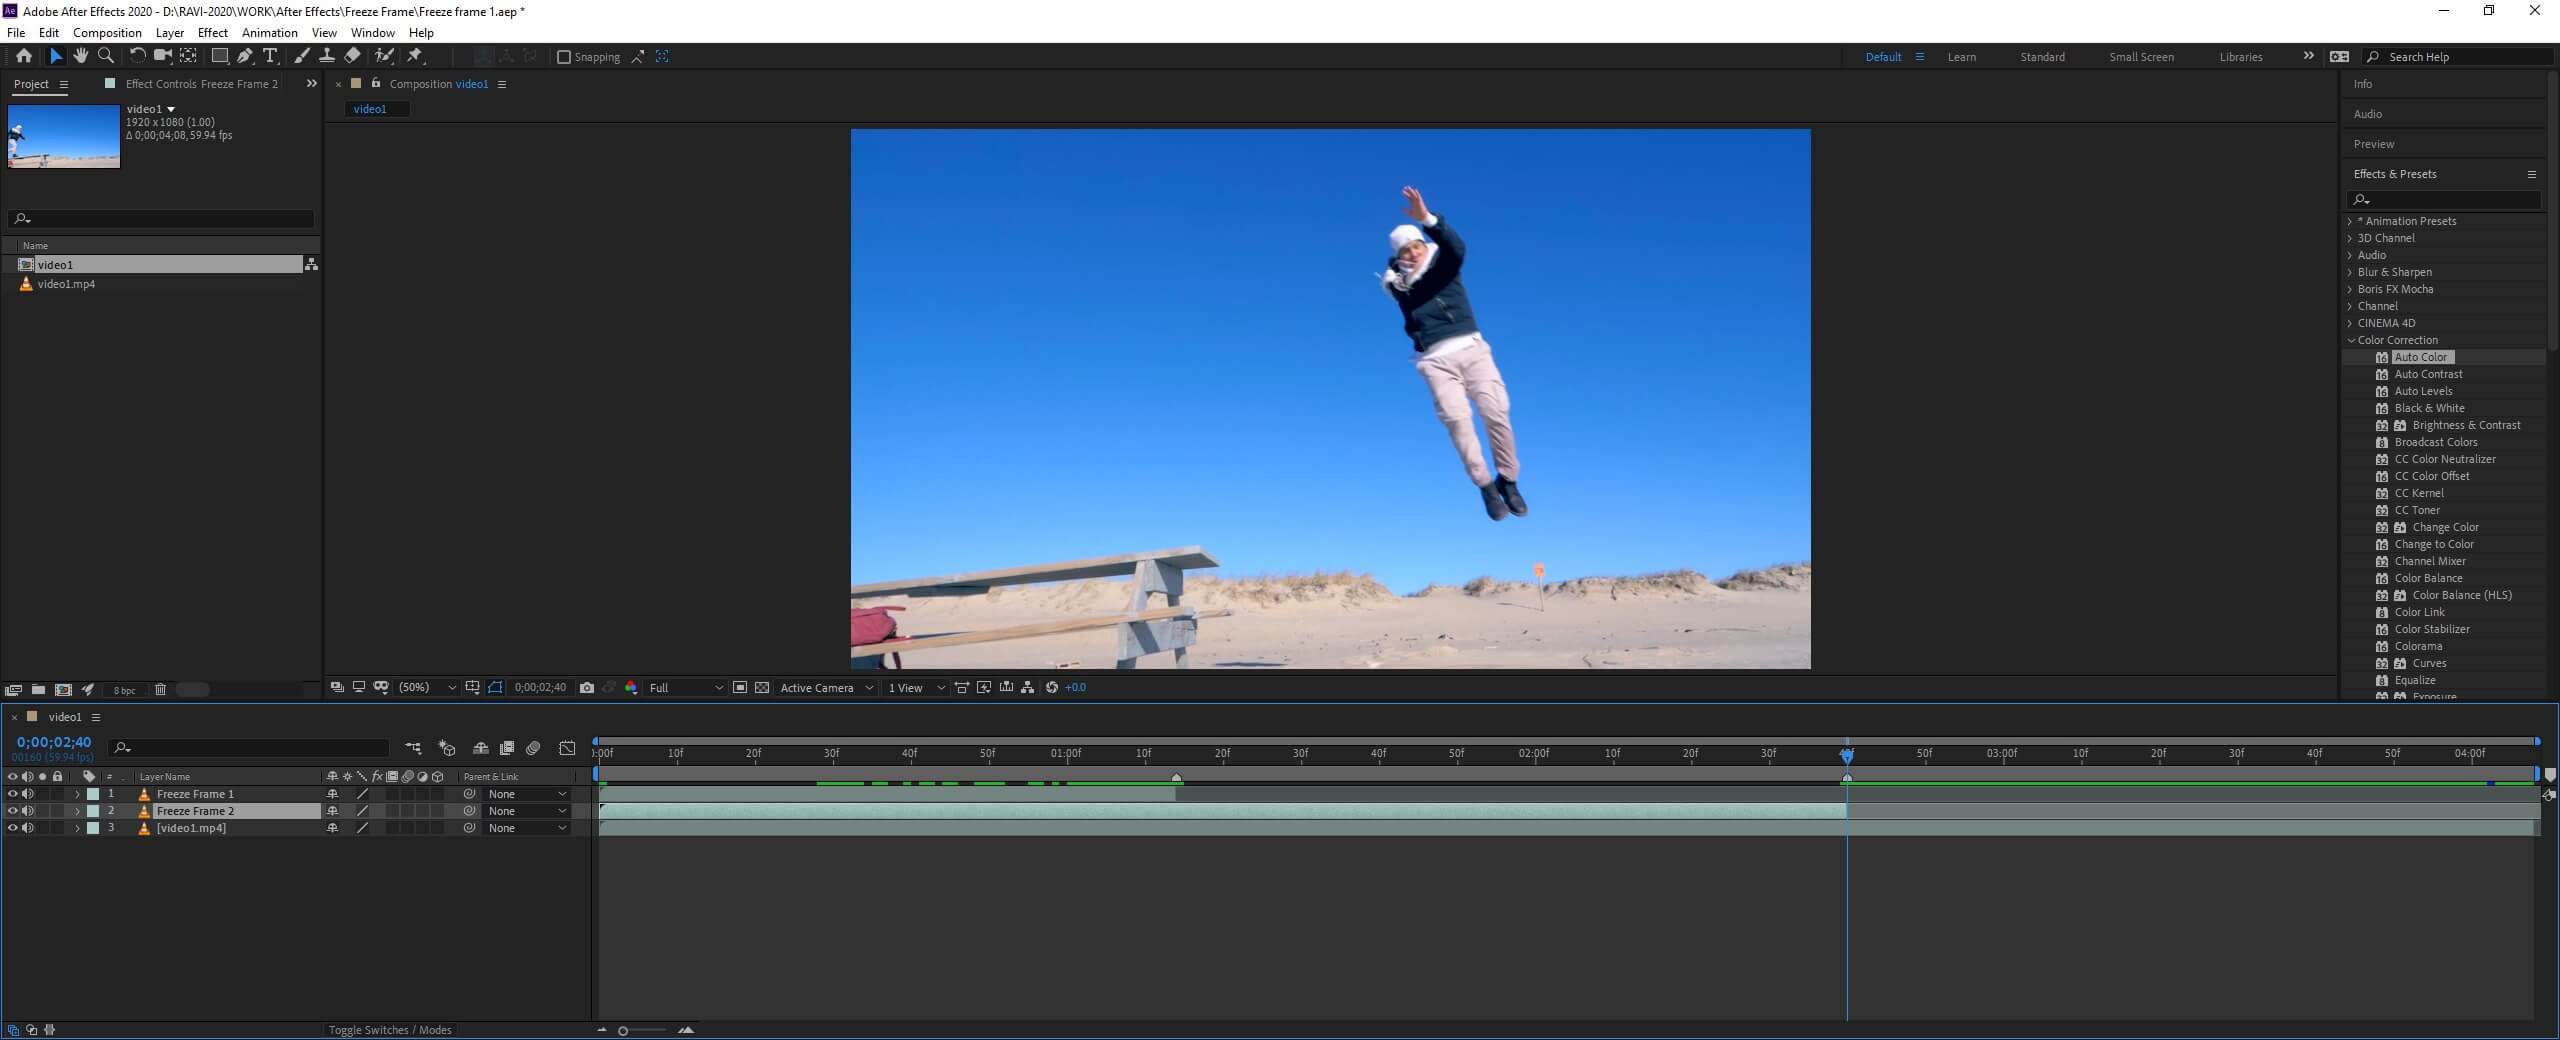Collapse the Color Correction category in Effects & Presets
This screenshot has width=2560, height=1040.
coord(2351,340)
